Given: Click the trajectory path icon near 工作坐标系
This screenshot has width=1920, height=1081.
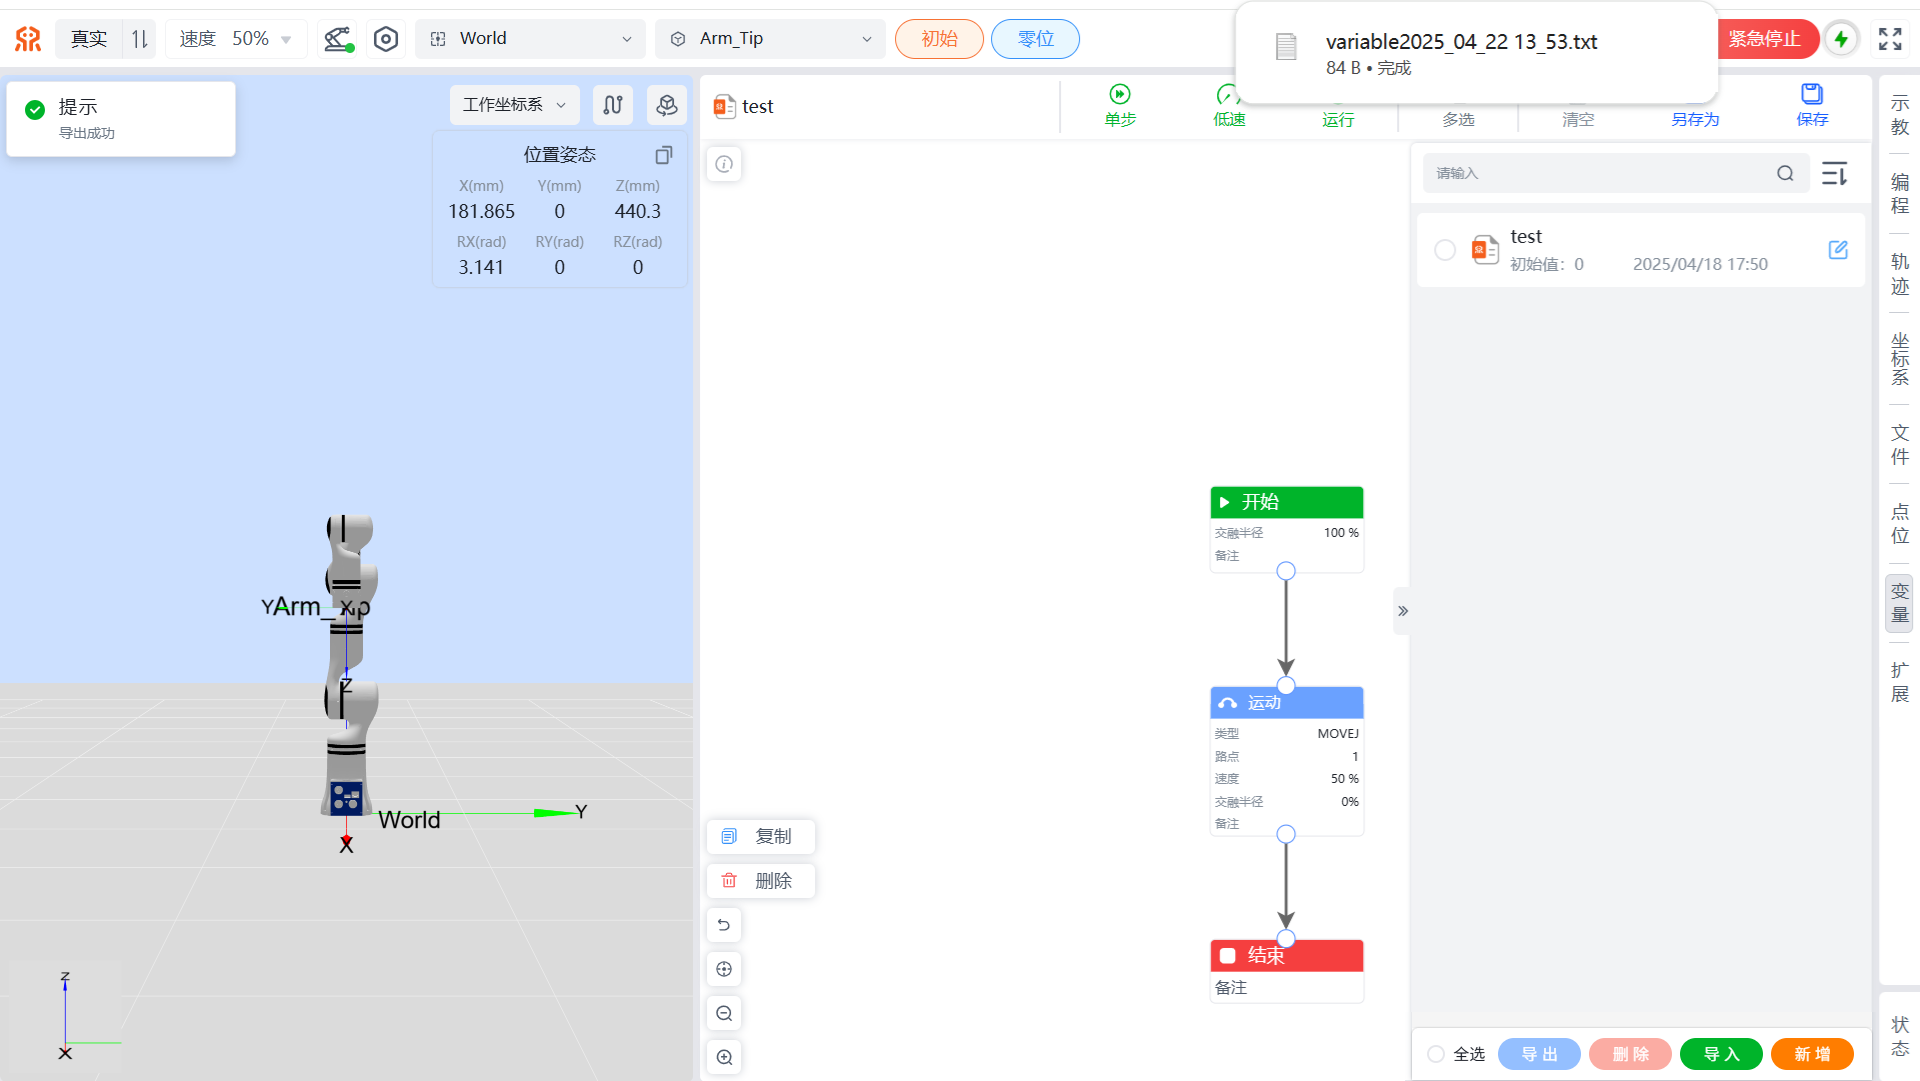Looking at the screenshot, I should coord(613,105).
